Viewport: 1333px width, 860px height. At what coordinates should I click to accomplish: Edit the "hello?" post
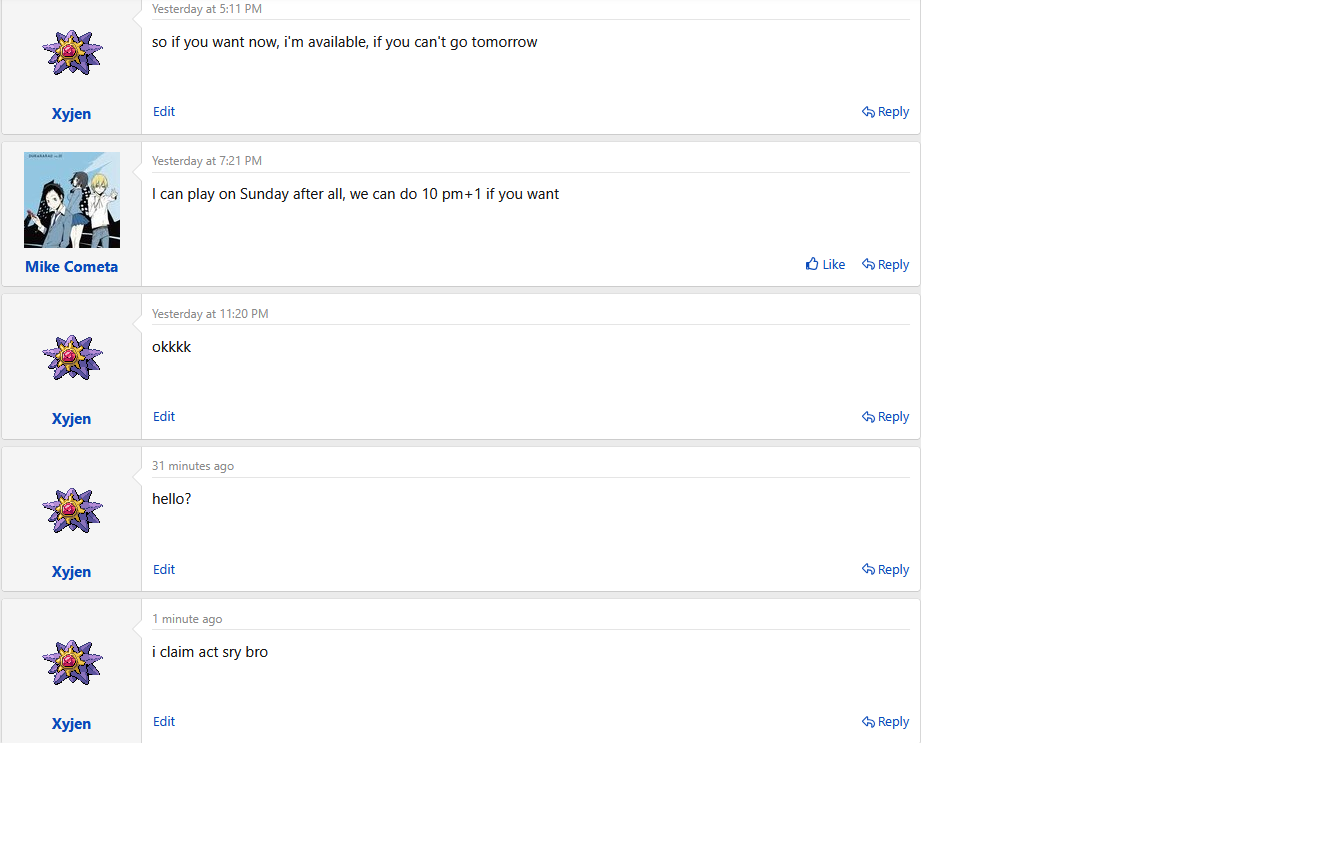pyautogui.click(x=164, y=569)
